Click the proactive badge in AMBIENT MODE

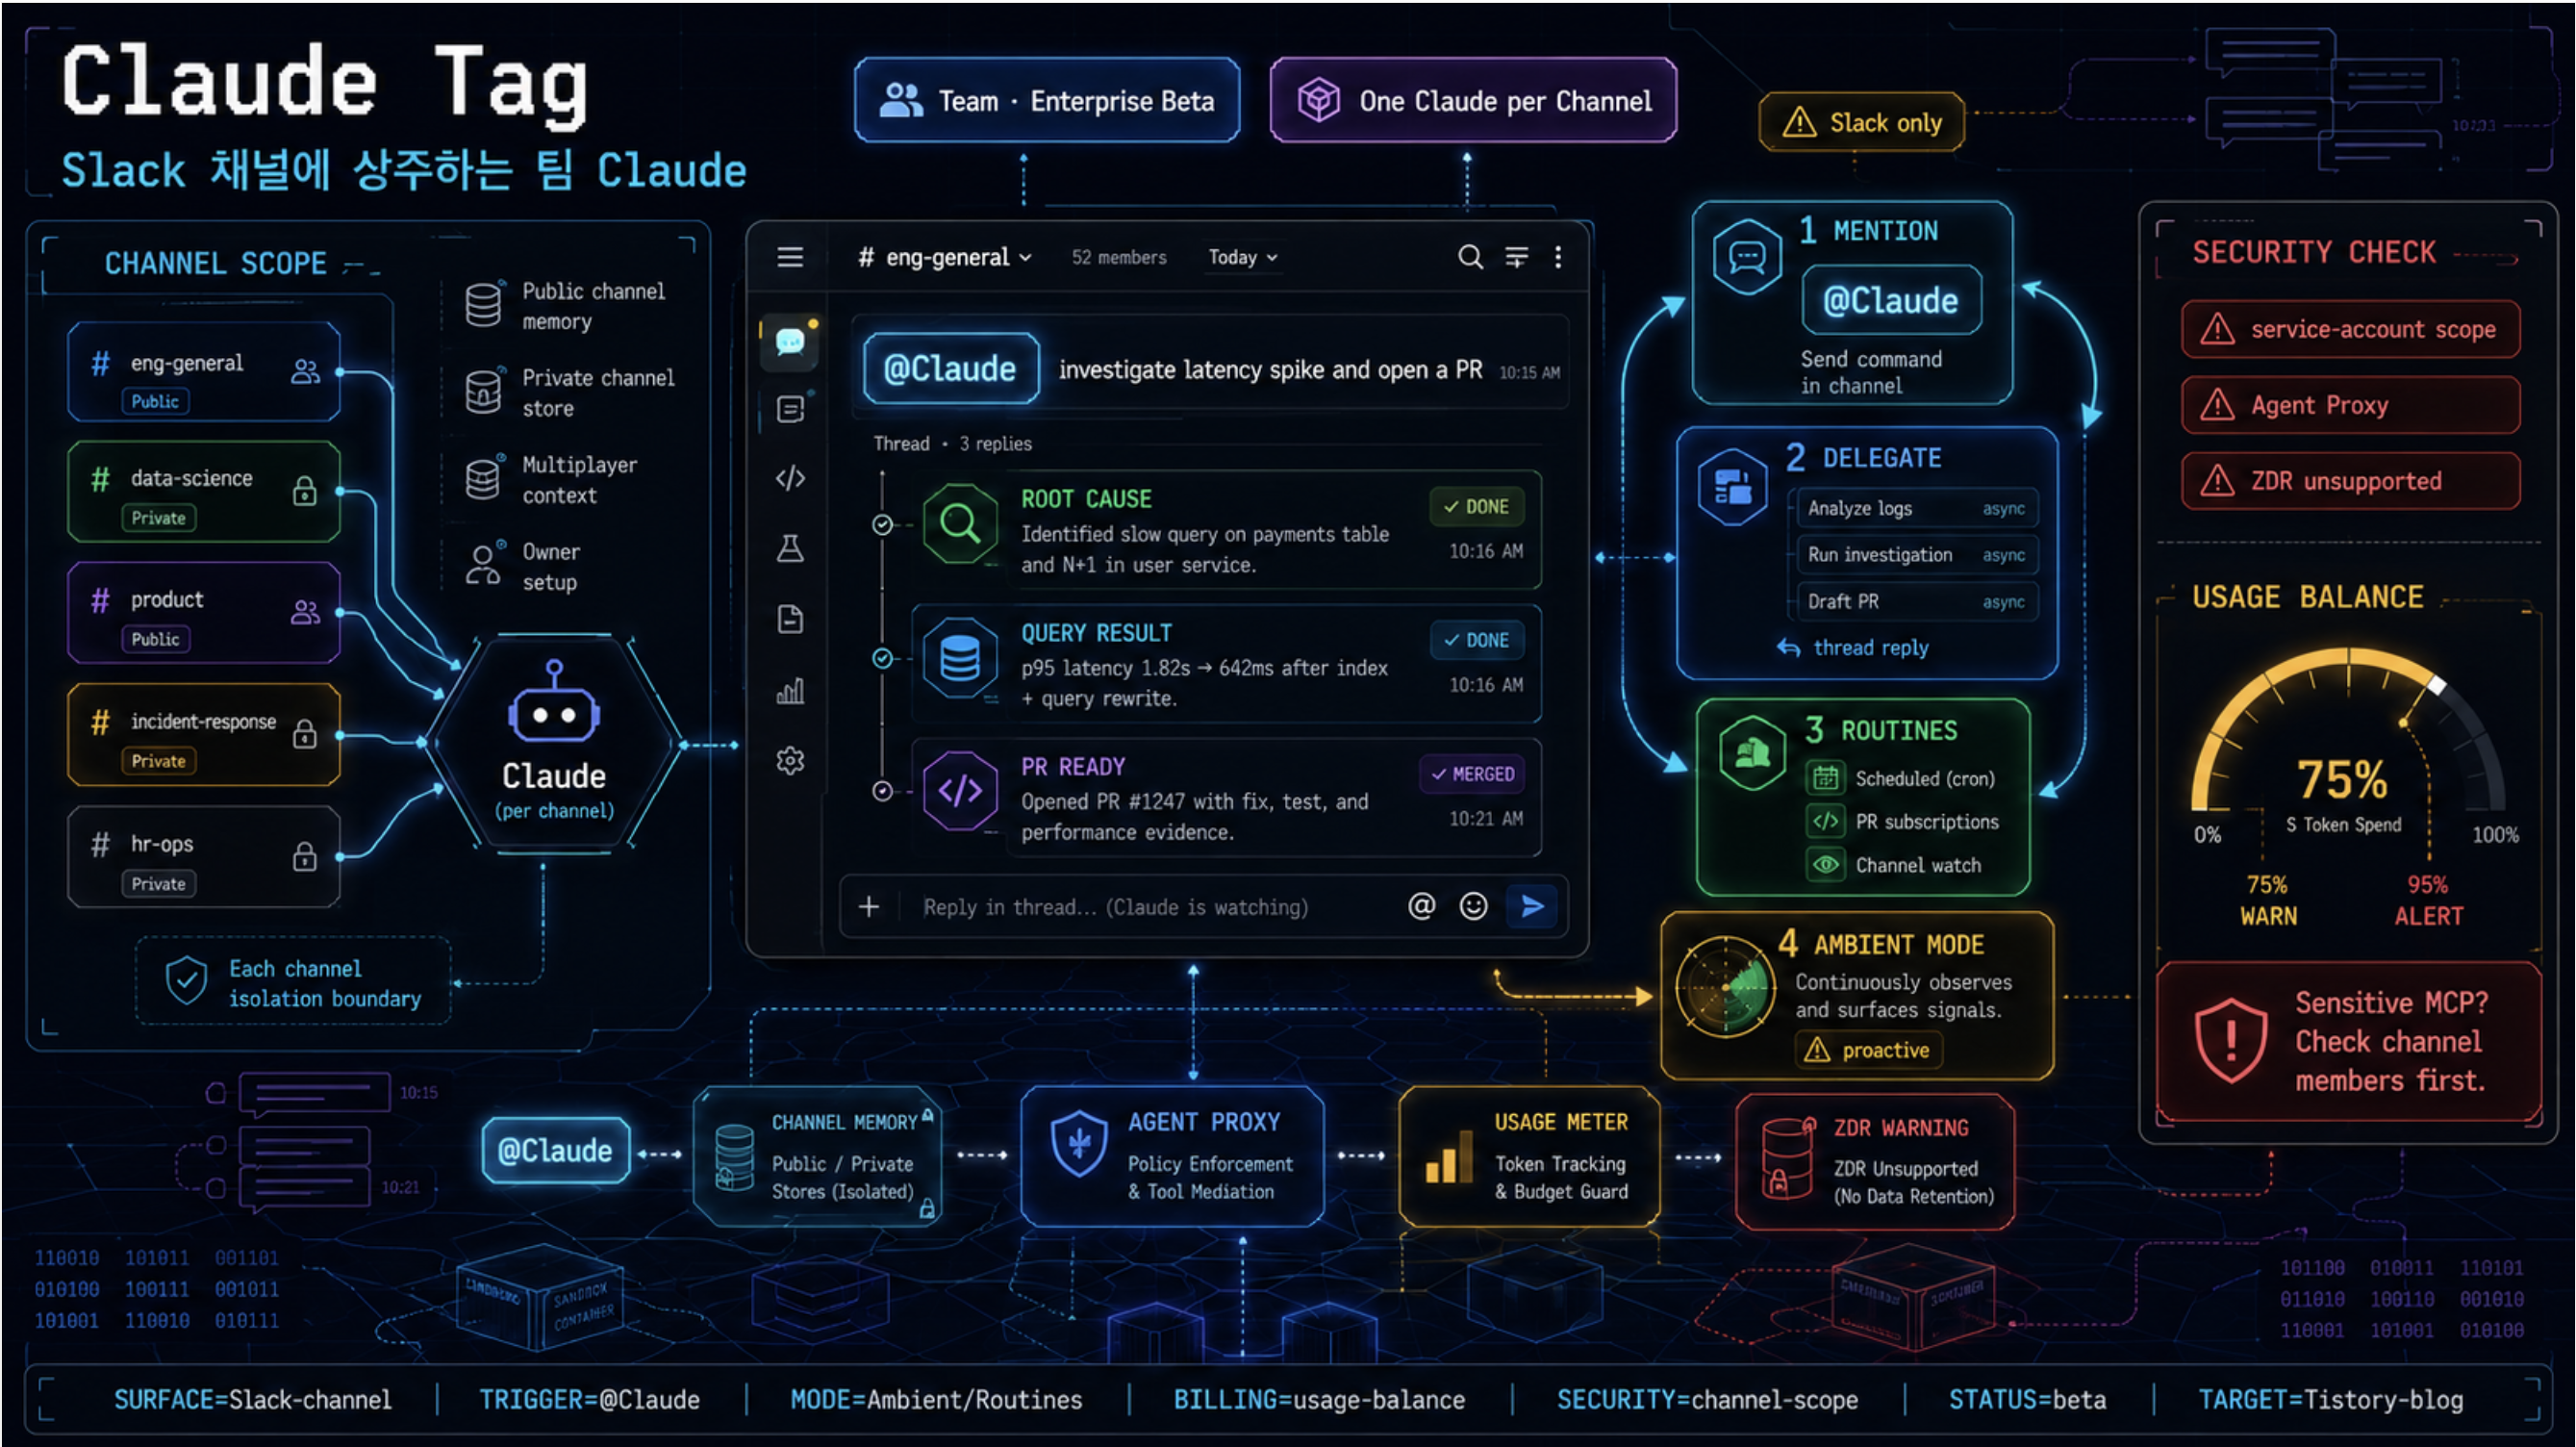1868,1050
